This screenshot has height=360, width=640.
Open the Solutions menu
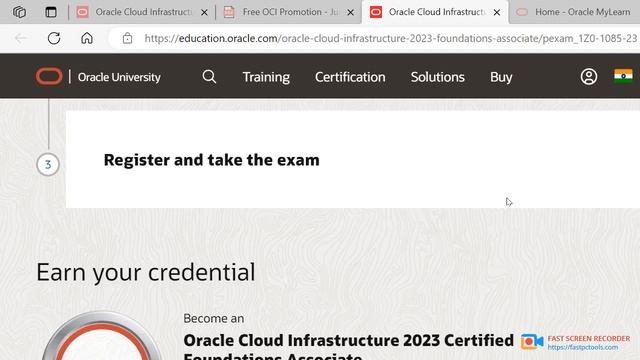[x=438, y=77]
